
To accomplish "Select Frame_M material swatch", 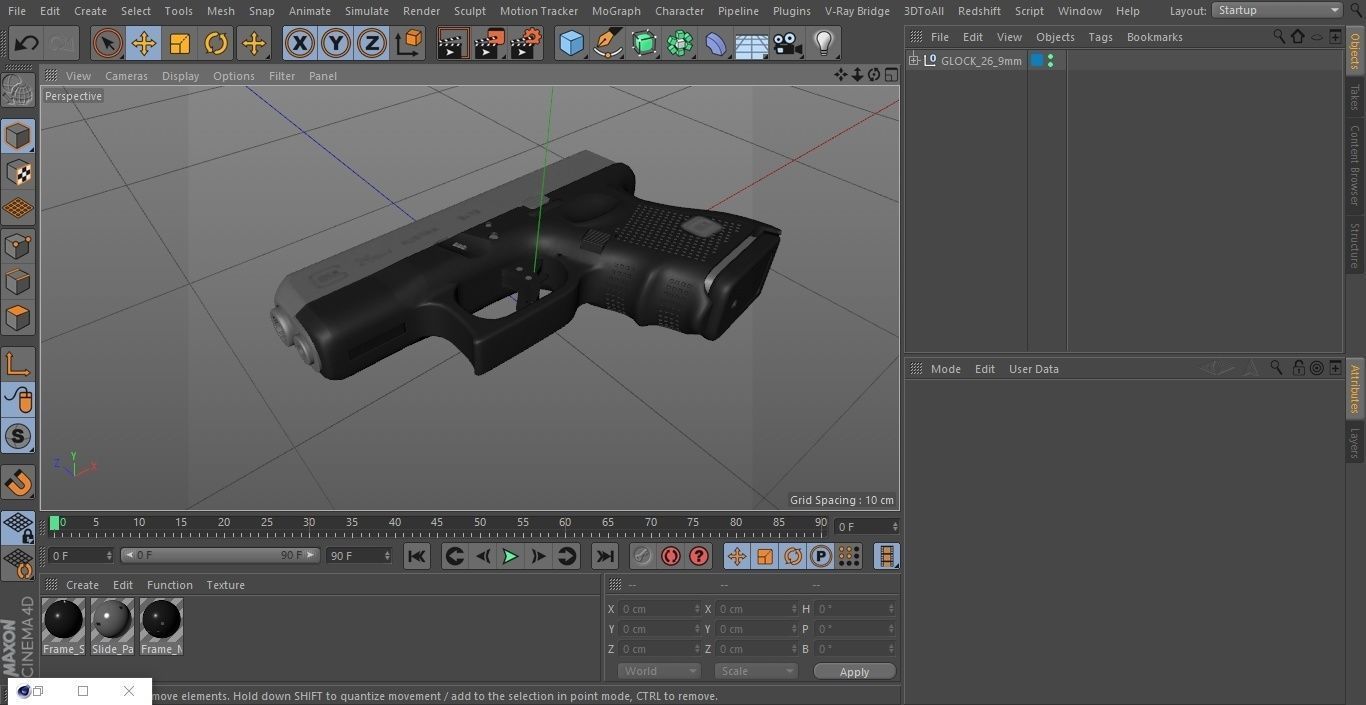I will [161, 627].
